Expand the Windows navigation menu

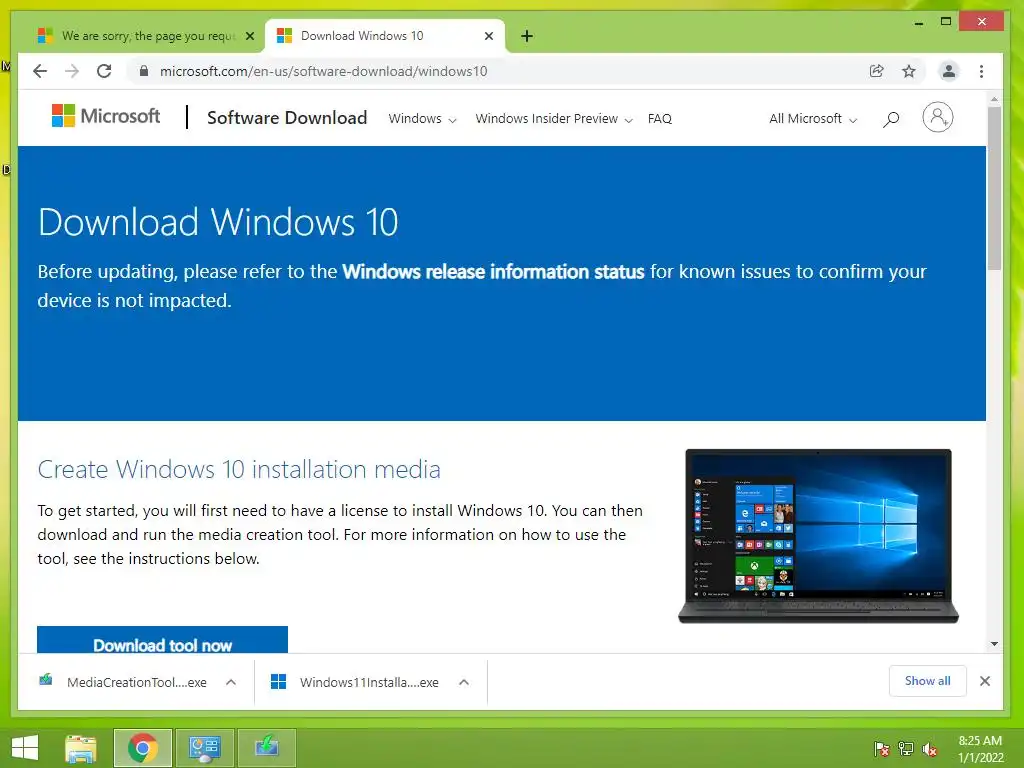(423, 118)
